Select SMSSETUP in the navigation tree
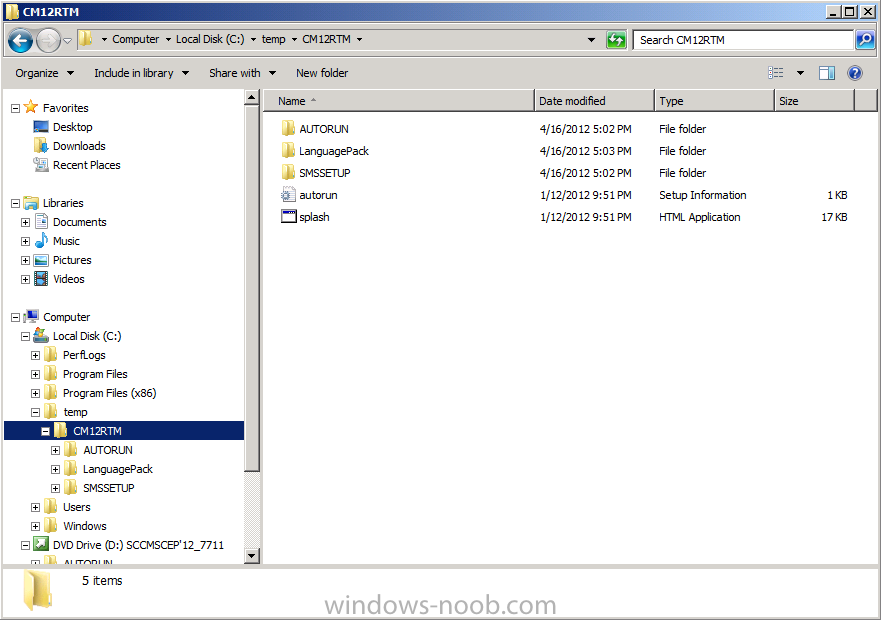 108,488
